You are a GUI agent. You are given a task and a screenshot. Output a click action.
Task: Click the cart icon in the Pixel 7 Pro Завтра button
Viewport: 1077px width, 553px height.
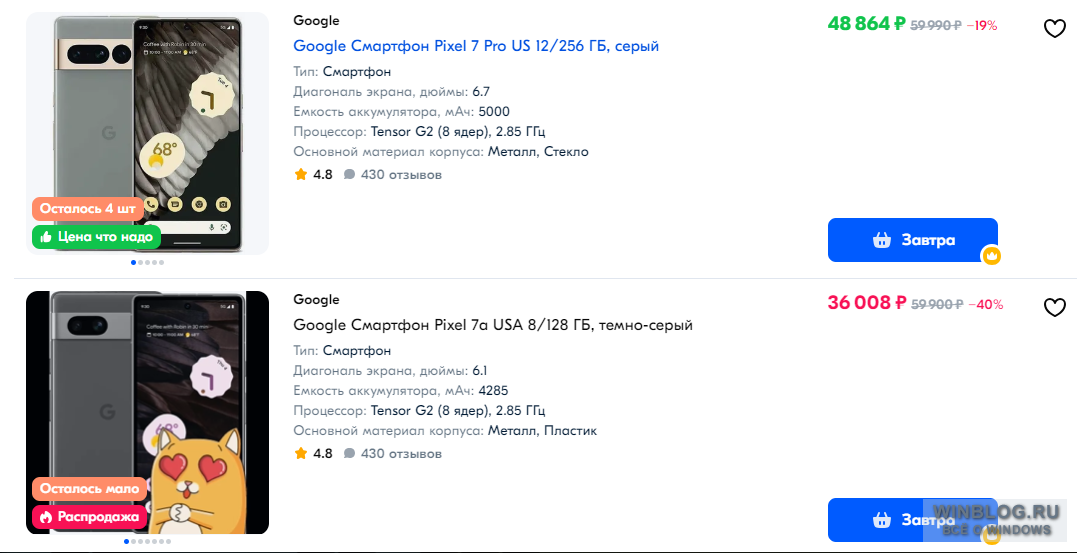point(882,240)
